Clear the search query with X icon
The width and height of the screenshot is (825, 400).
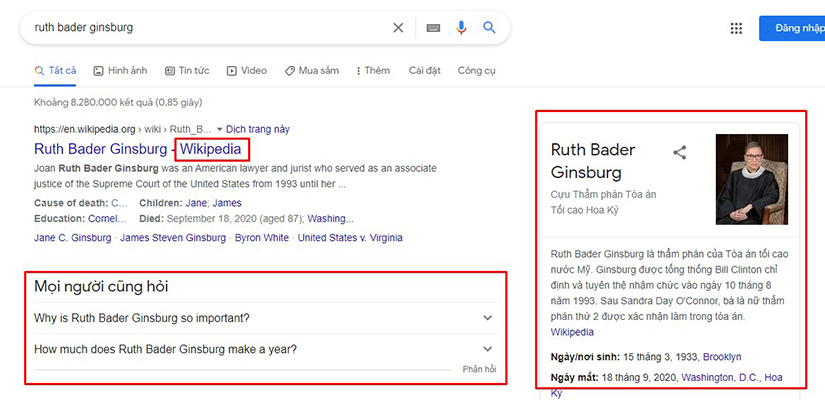(398, 28)
